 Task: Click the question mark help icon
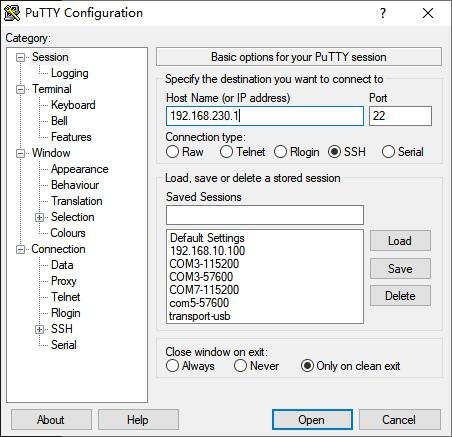point(383,13)
